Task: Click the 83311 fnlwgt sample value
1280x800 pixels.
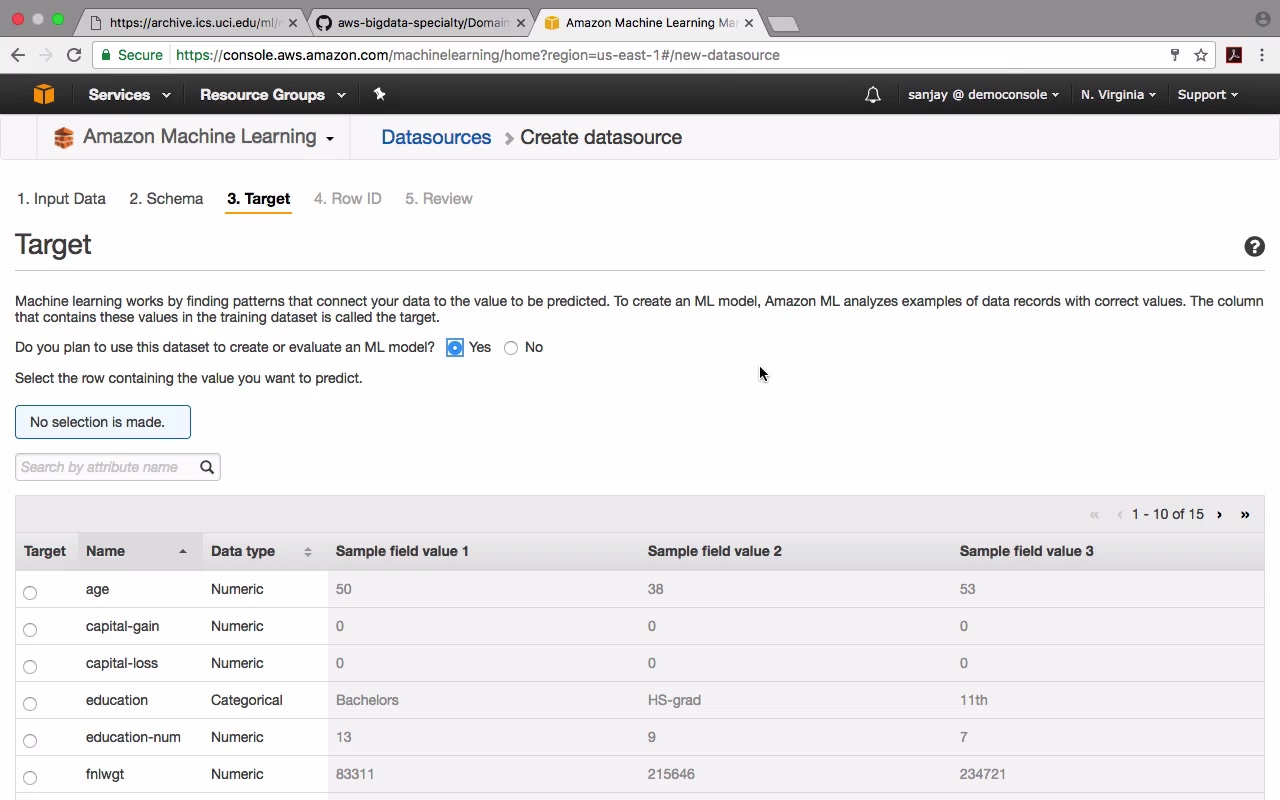Action: (355, 774)
